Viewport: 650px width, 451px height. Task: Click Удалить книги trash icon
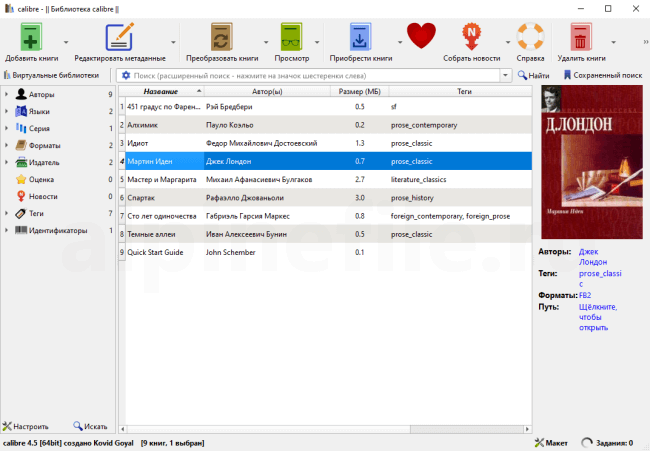click(581, 37)
